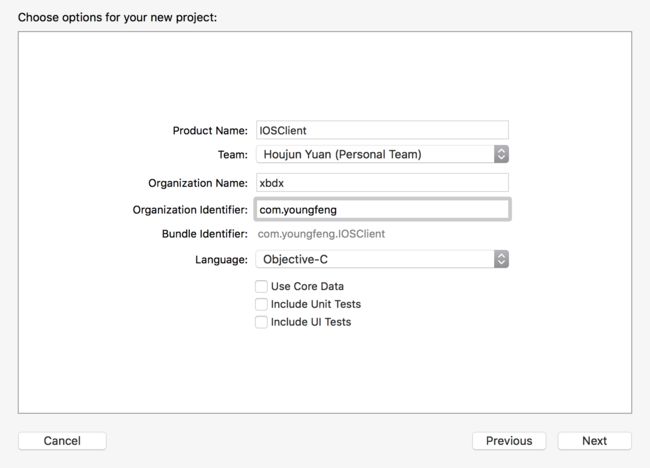Click the Organization Identifier text field

(x=382, y=209)
